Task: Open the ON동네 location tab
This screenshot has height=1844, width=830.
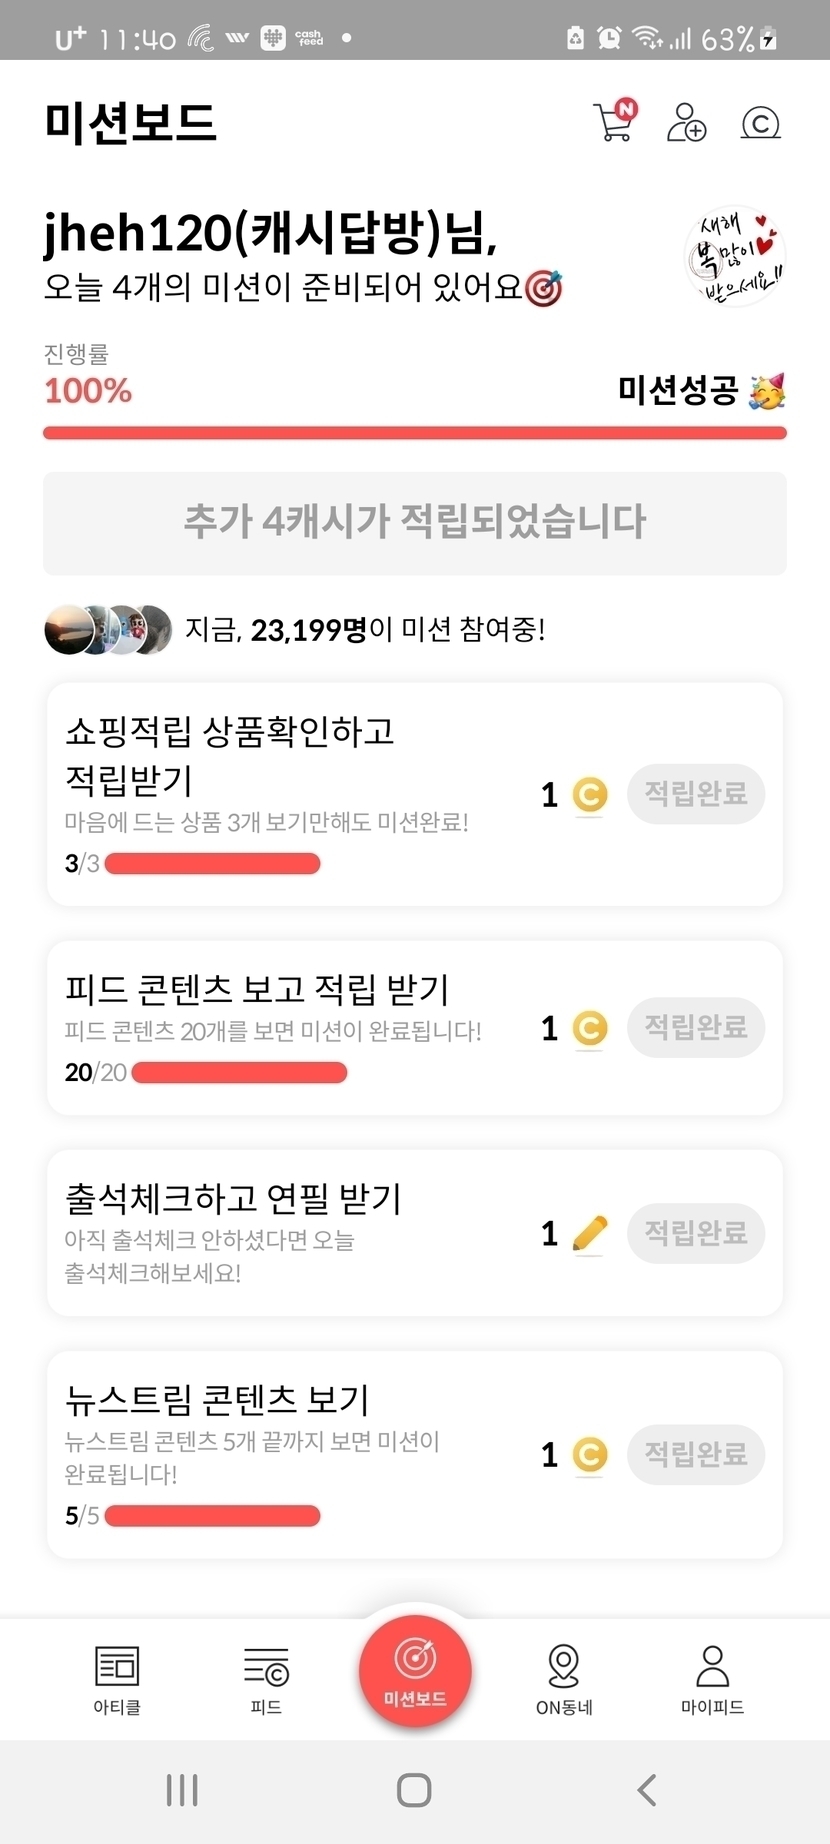Action: (x=564, y=1679)
